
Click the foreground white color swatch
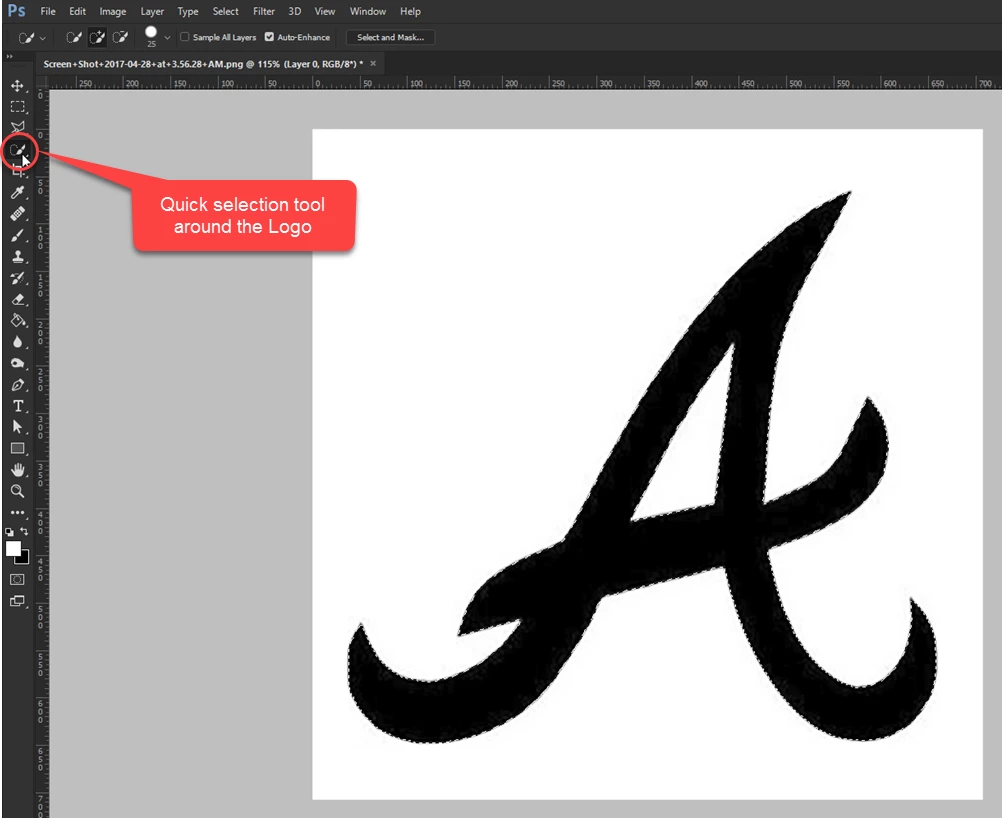(x=12, y=548)
